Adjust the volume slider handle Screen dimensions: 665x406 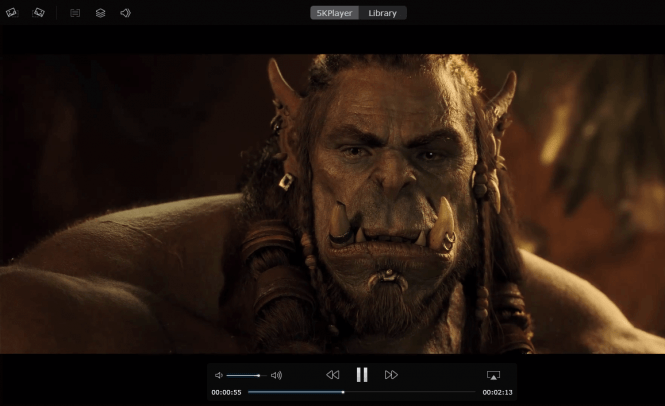pyautogui.click(x=258, y=375)
